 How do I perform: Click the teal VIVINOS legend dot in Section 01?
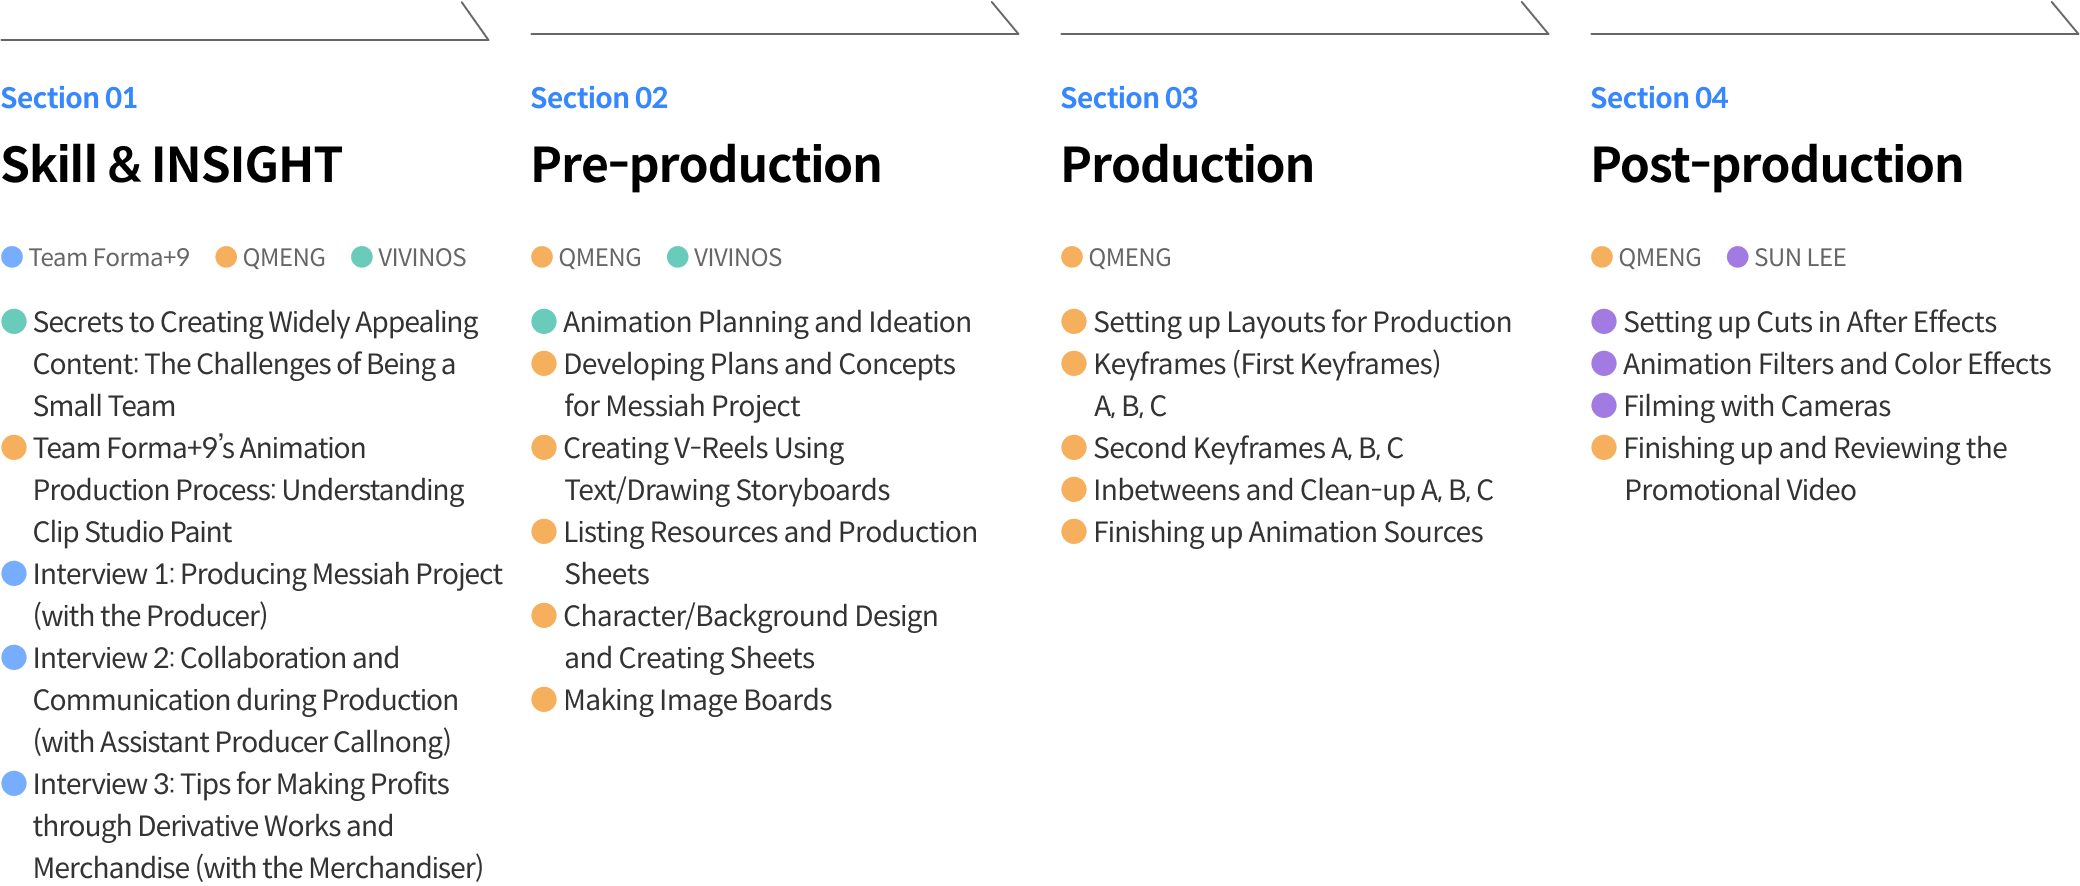click(x=362, y=257)
